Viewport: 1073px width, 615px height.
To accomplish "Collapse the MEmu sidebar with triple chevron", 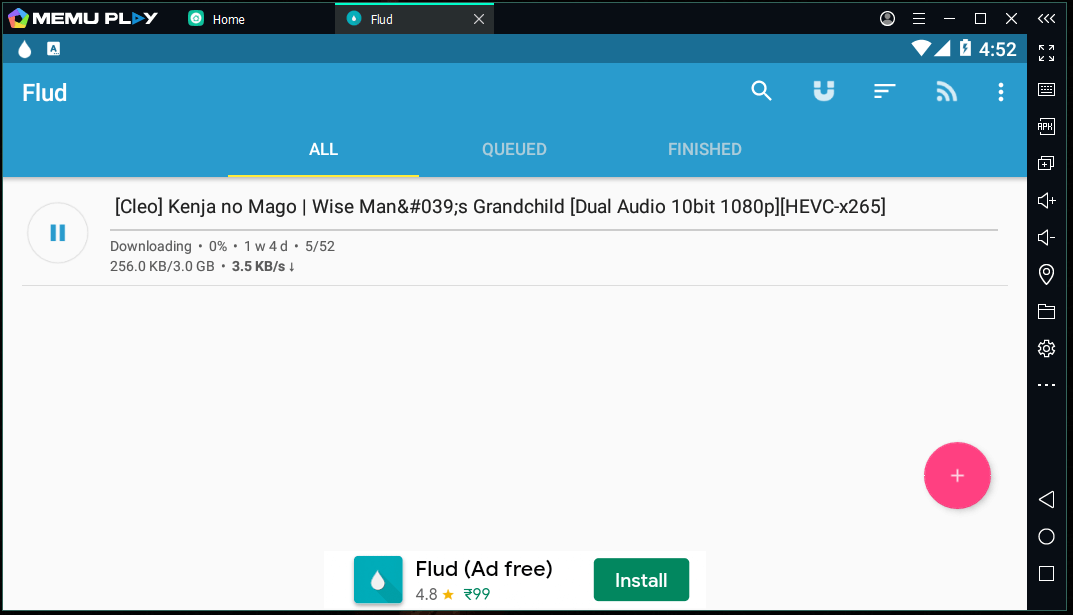I will coord(1046,18).
